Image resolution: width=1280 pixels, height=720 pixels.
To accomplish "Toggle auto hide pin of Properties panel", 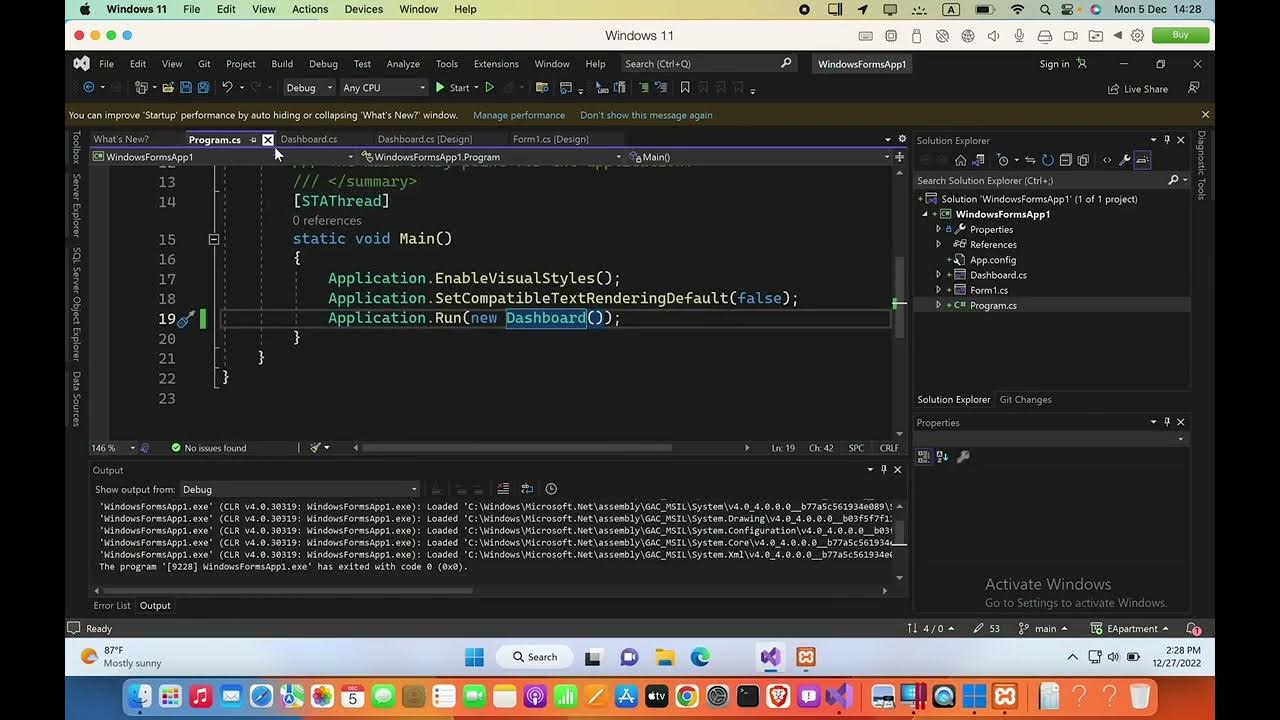I will click(x=1167, y=422).
